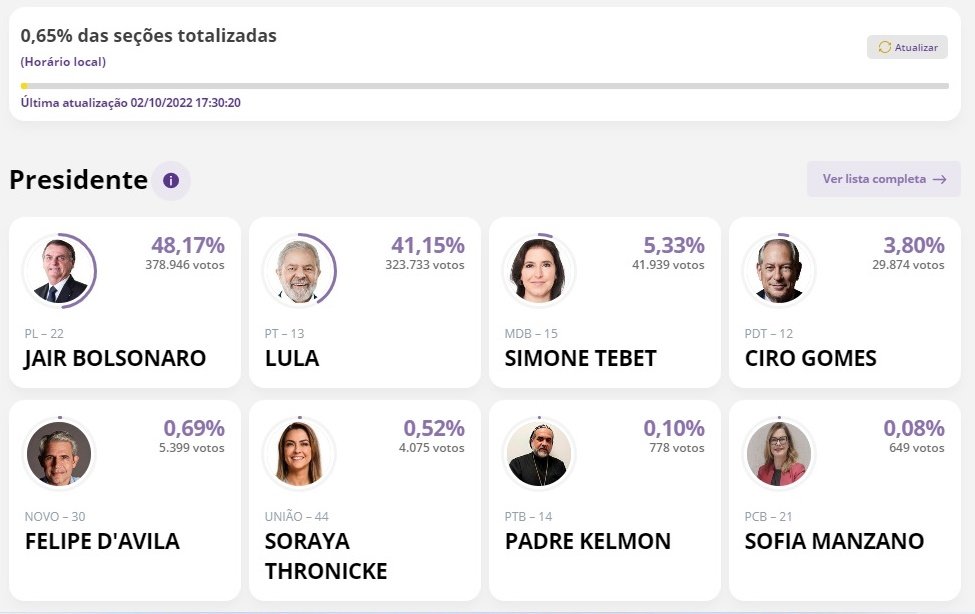975x614 pixels.
Task: Click the sections totalized progress bar
Action: (x=485, y=86)
